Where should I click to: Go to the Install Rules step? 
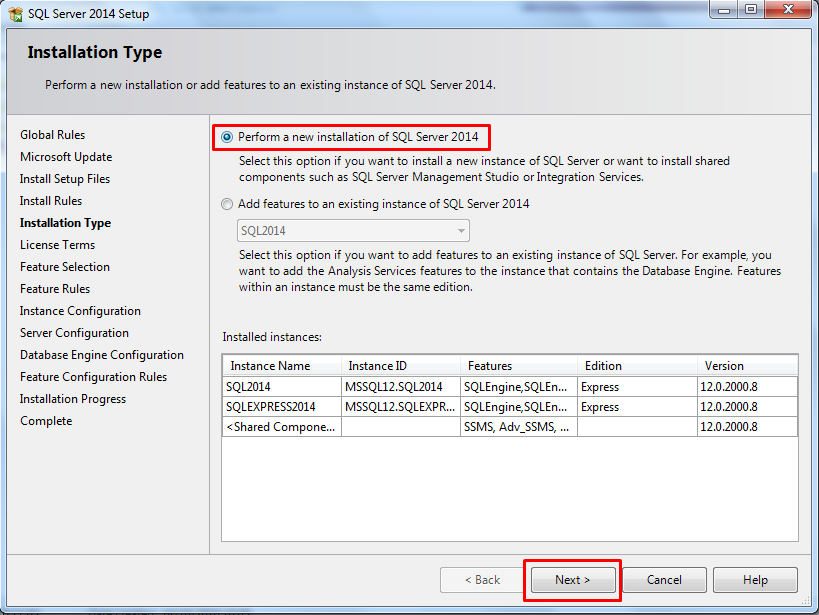(51, 201)
